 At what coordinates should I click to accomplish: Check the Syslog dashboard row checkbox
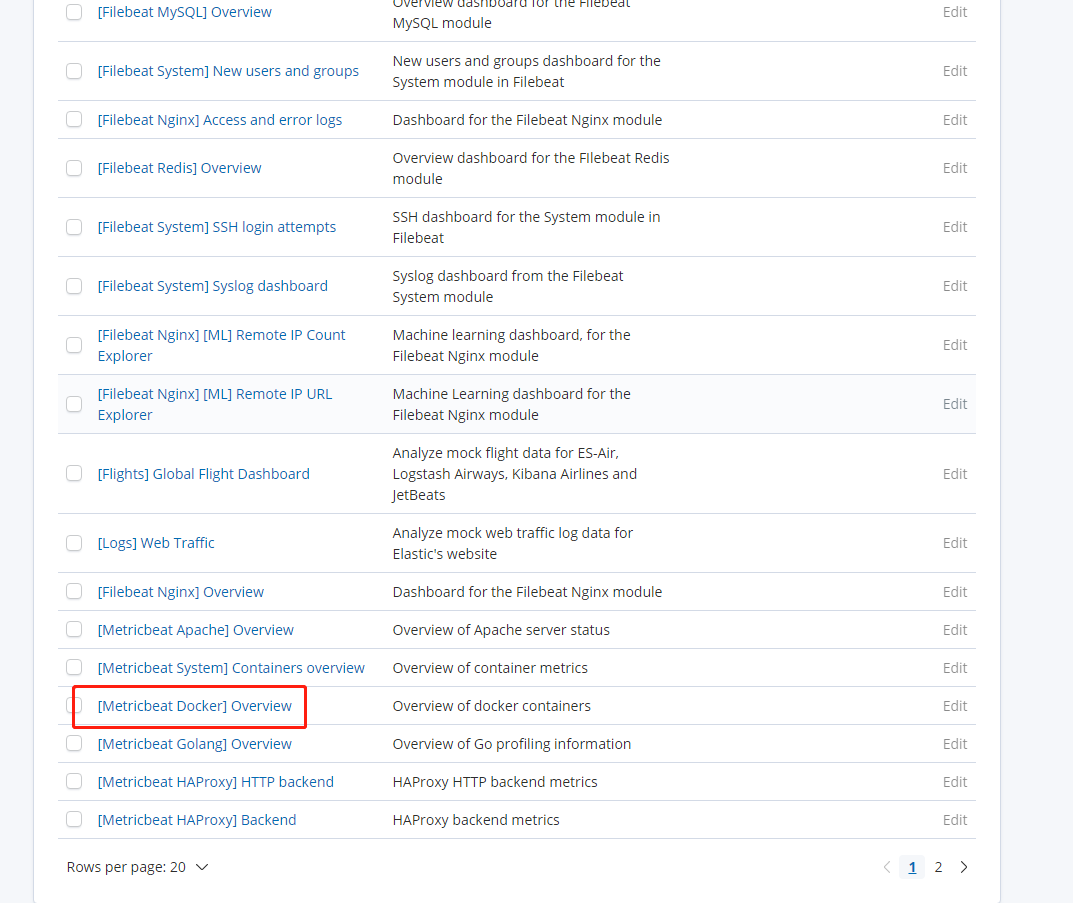coord(74,286)
